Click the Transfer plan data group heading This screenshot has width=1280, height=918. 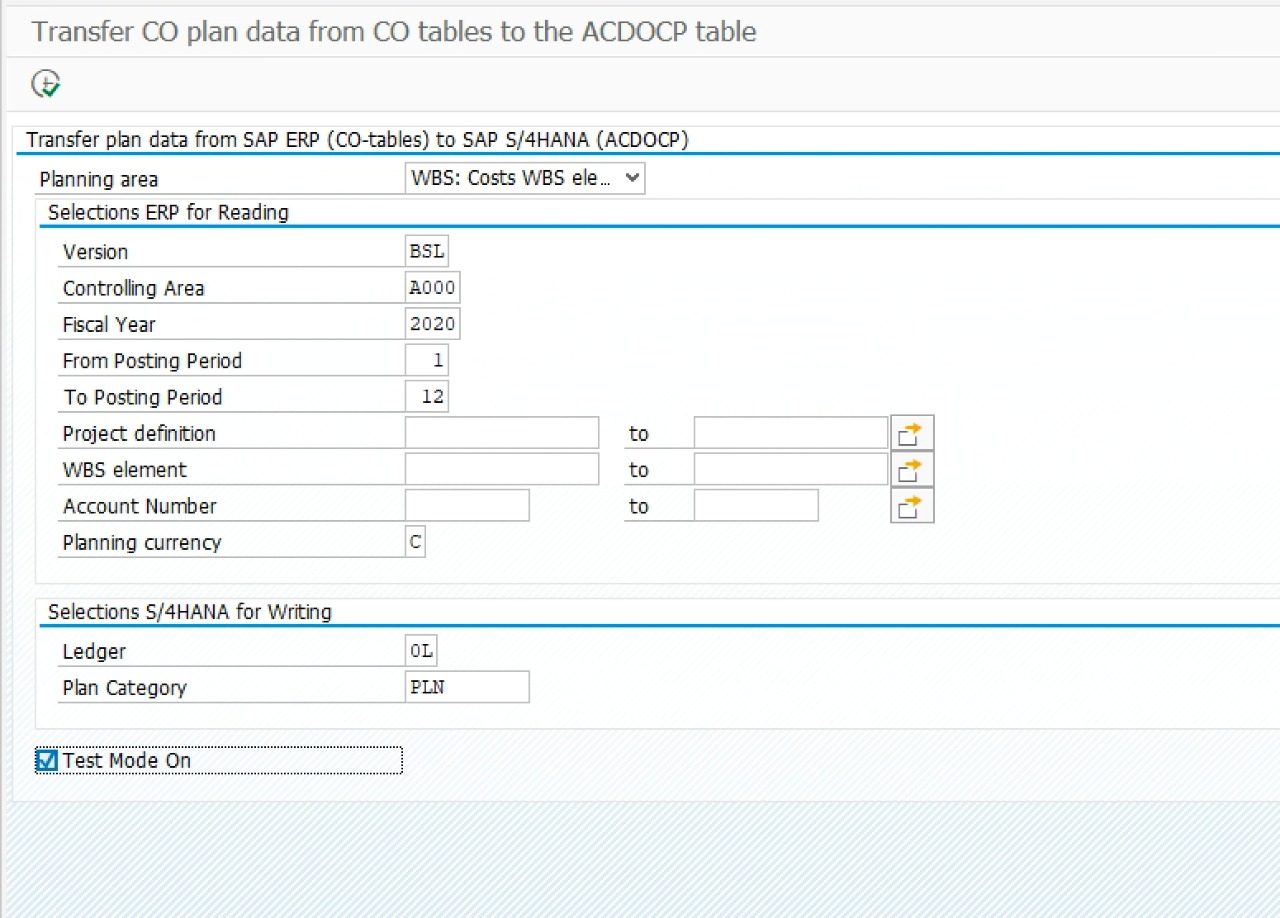(x=358, y=140)
